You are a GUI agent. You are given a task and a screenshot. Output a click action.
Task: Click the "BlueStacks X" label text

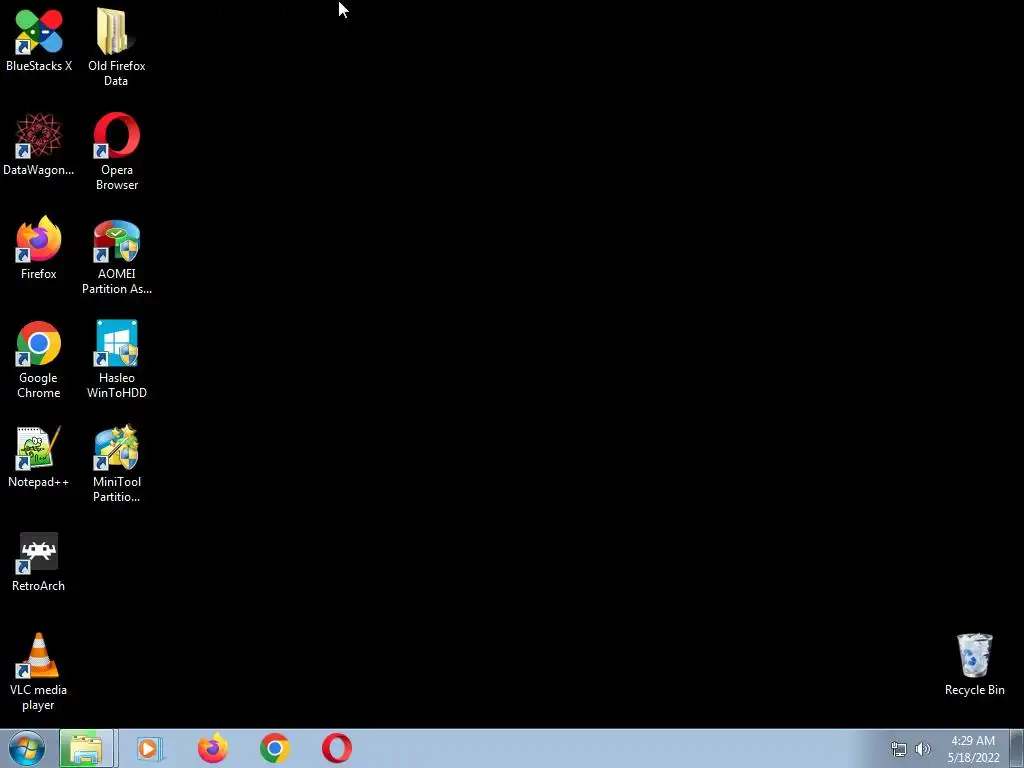(39, 66)
